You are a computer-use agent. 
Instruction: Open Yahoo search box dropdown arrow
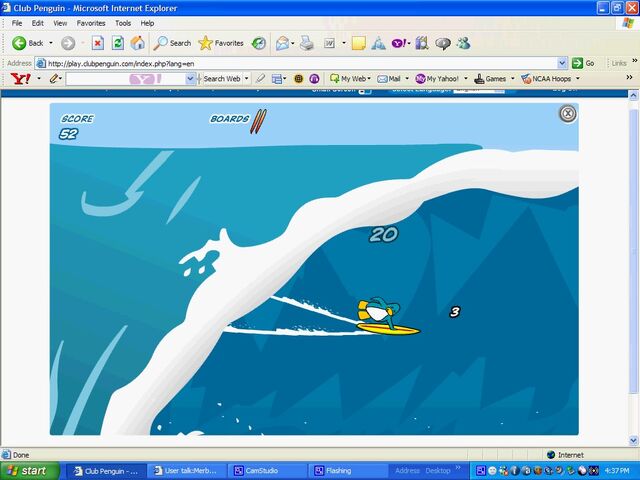[190, 79]
